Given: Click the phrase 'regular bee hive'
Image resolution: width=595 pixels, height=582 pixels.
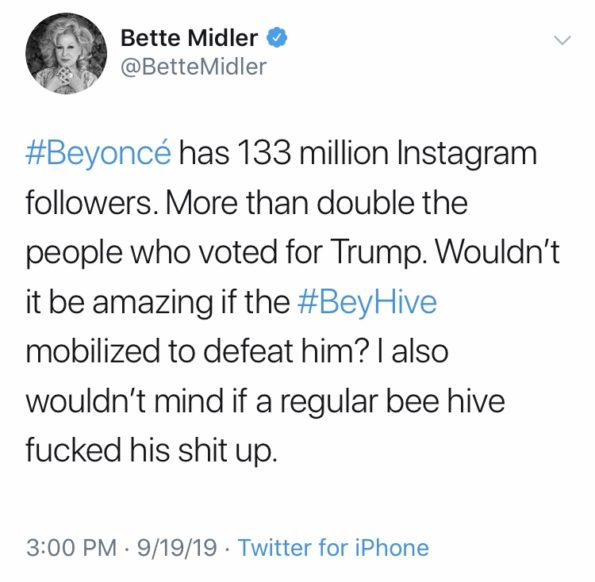Looking at the screenshot, I should pyautogui.click(x=392, y=401).
